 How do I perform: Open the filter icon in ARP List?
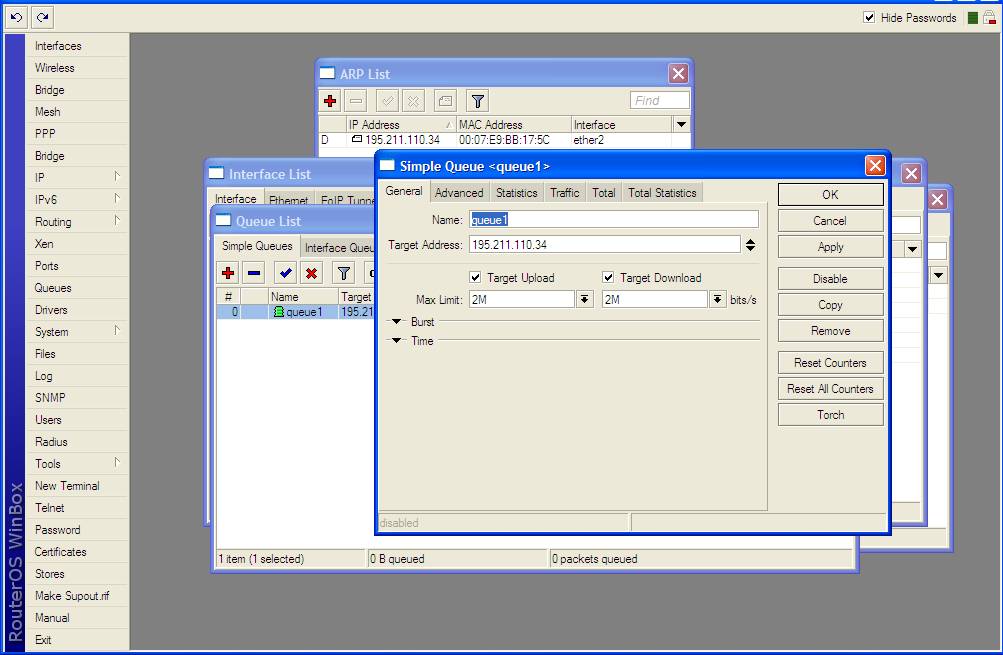(478, 101)
